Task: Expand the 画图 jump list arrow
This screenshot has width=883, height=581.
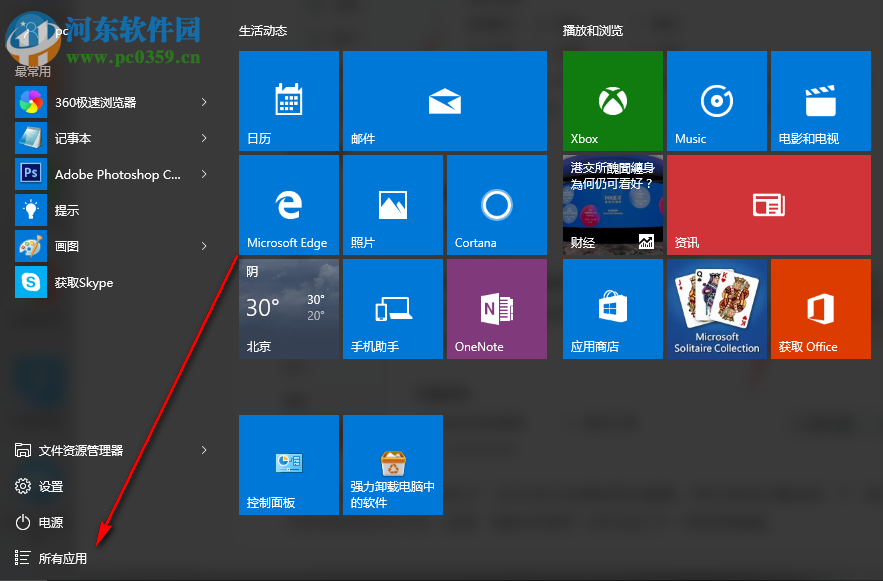Action: 204,246
